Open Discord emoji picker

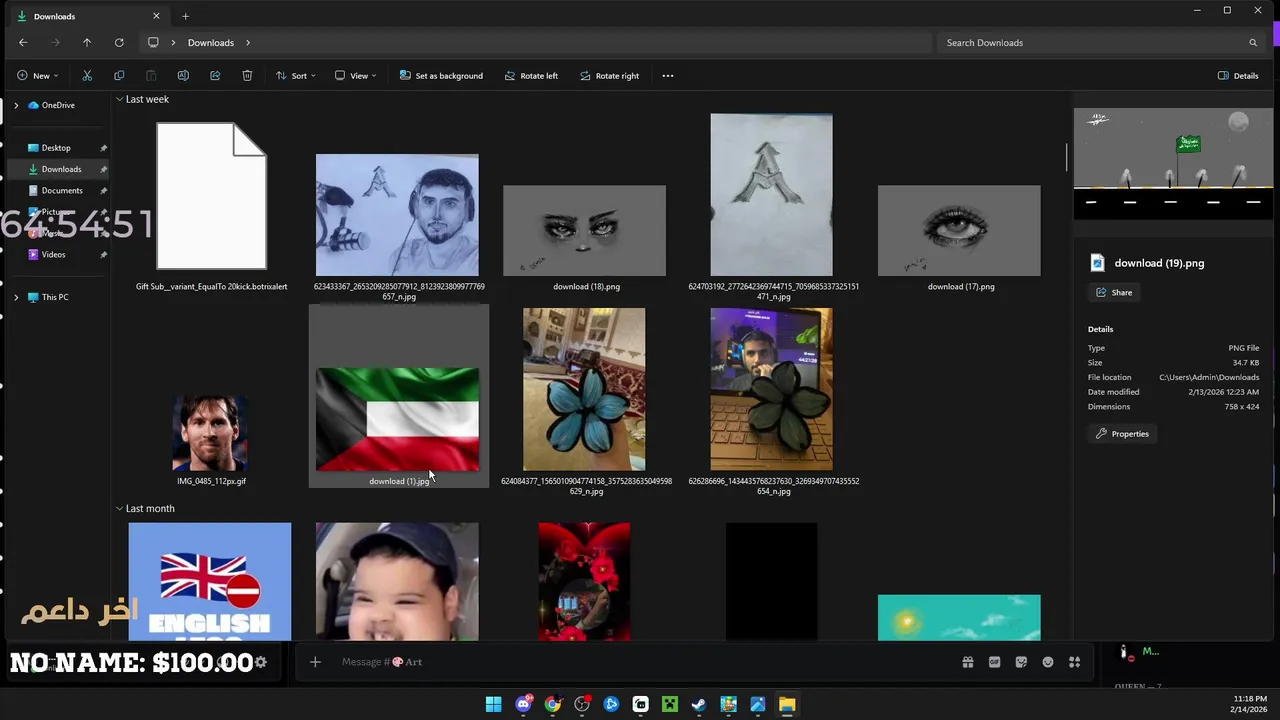(x=1048, y=662)
